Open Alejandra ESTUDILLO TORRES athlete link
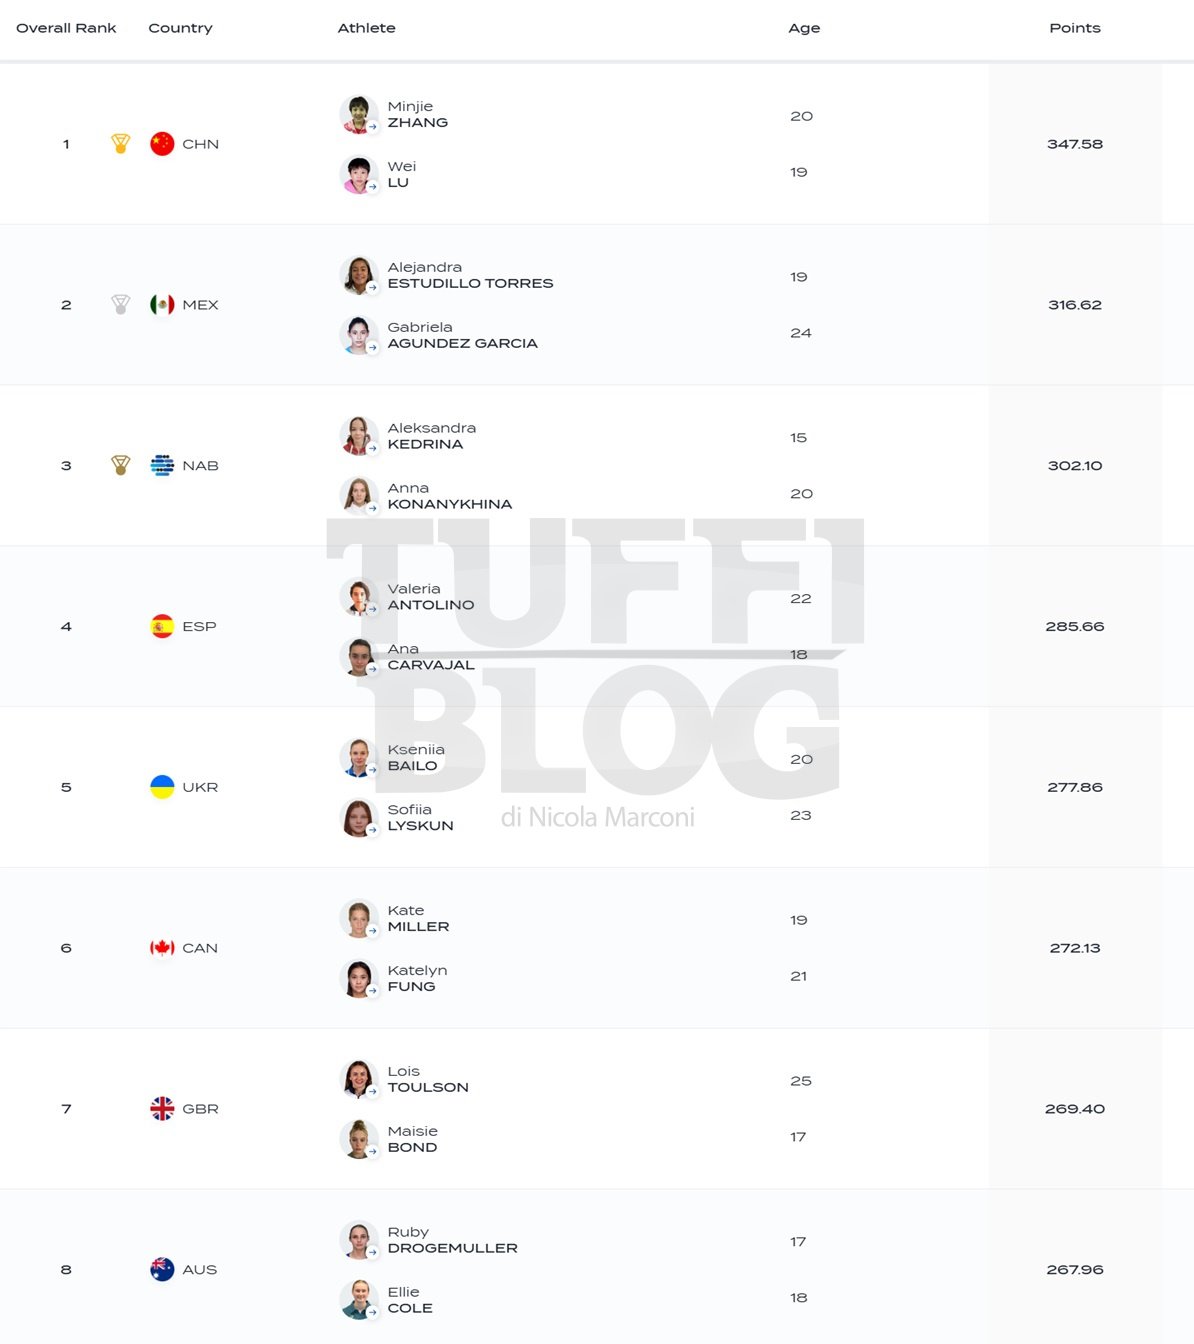 point(470,275)
